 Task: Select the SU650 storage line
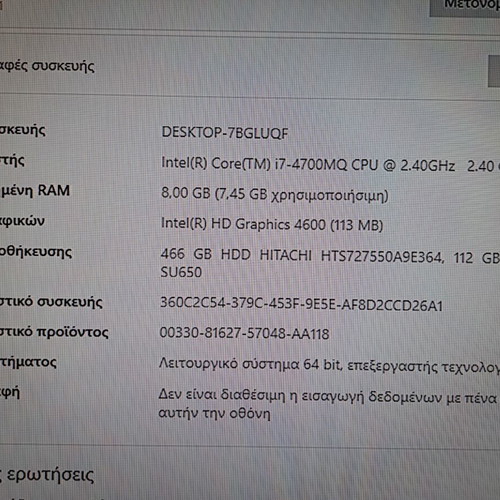pos(181,272)
